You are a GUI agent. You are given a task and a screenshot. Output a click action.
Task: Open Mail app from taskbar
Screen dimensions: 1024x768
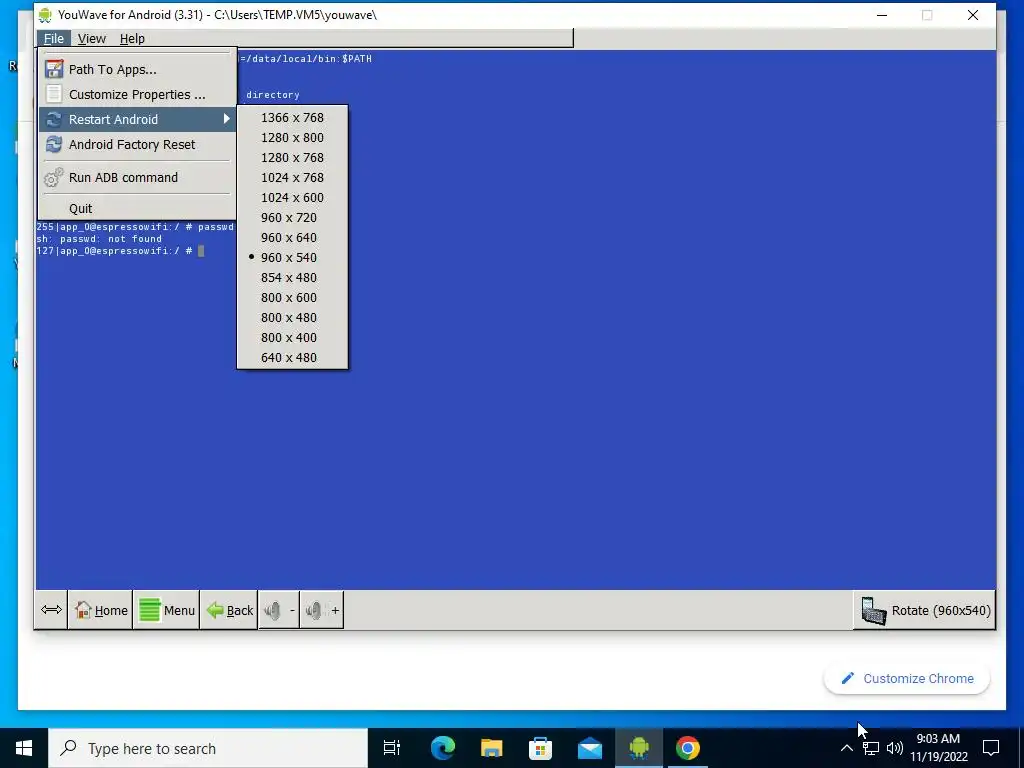click(590, 748)
